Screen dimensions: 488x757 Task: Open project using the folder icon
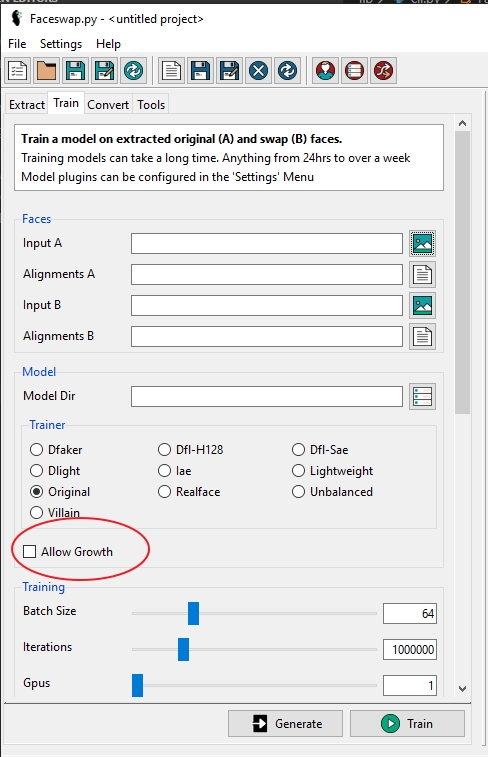[47, 71]
